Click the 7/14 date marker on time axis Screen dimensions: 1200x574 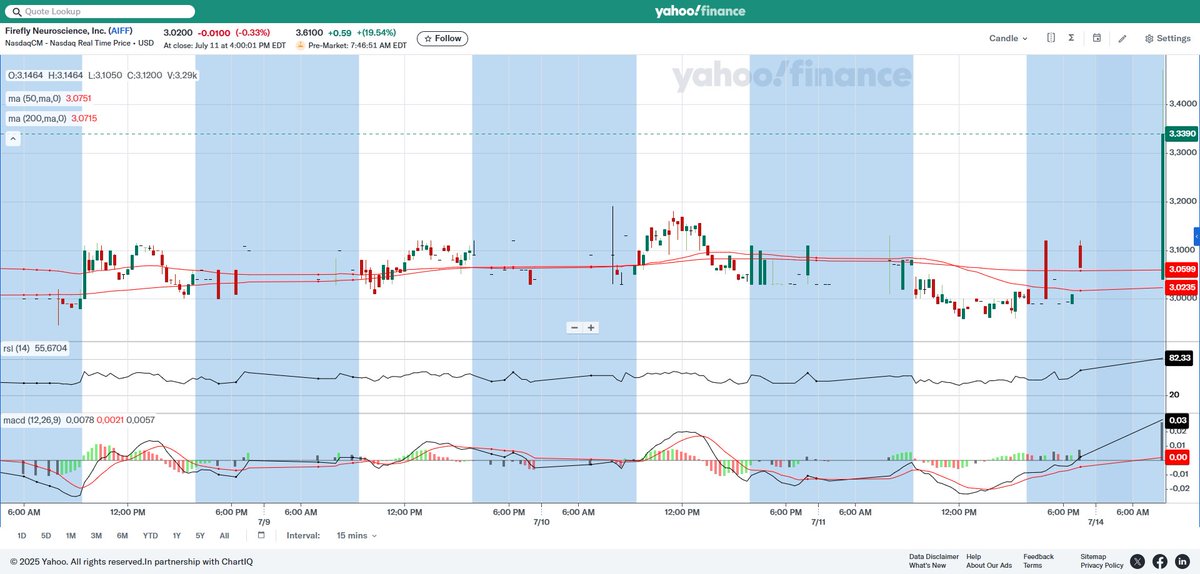(x=1095, y=521)
